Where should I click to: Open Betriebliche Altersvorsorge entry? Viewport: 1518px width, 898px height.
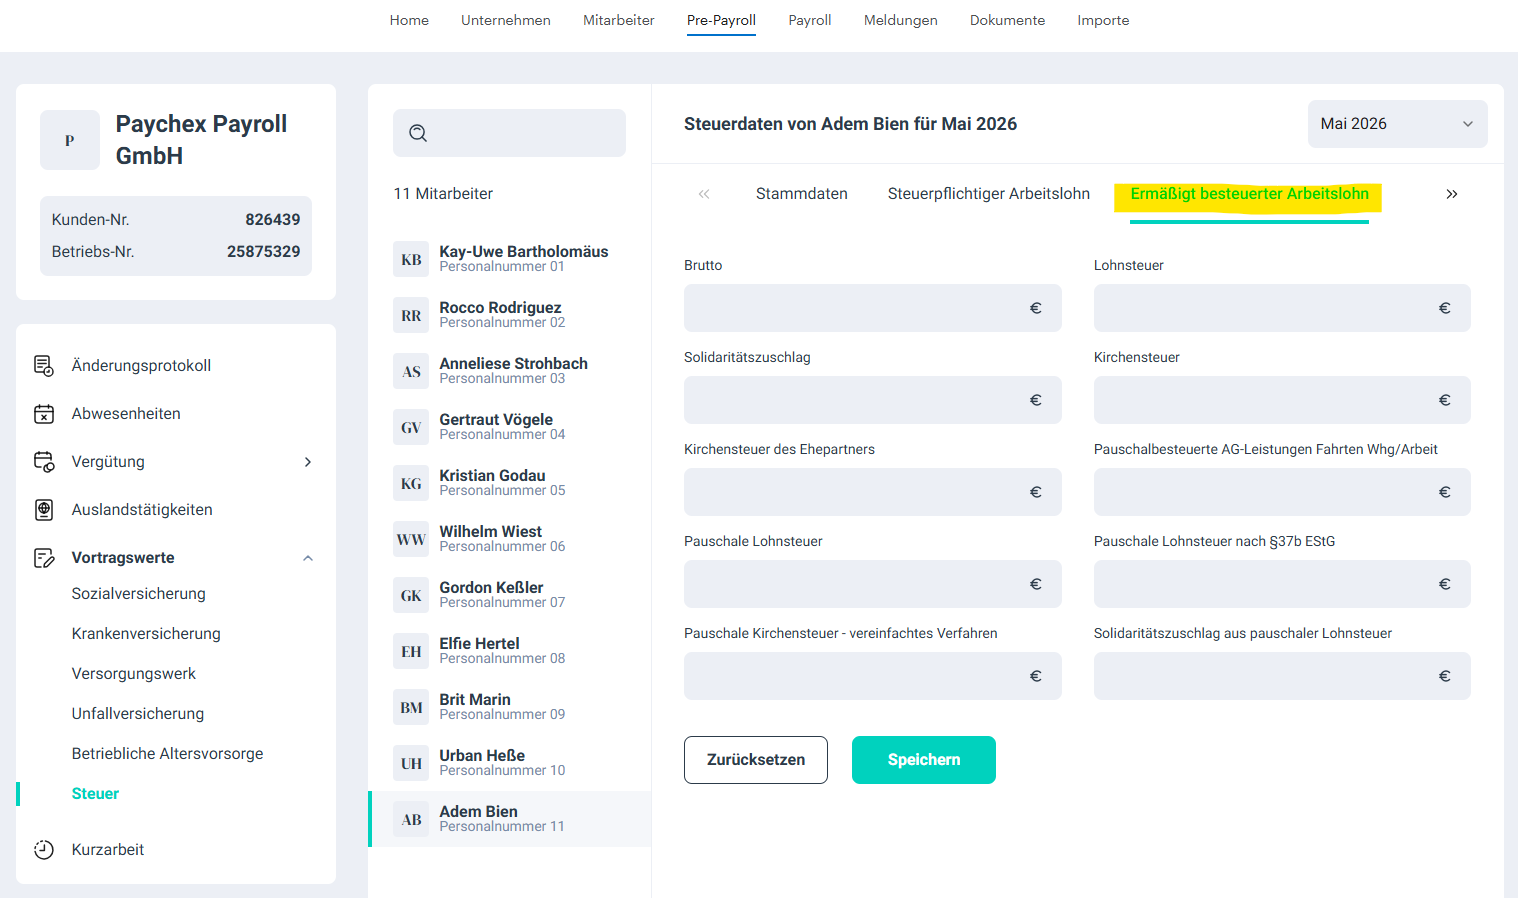[168, 754]
